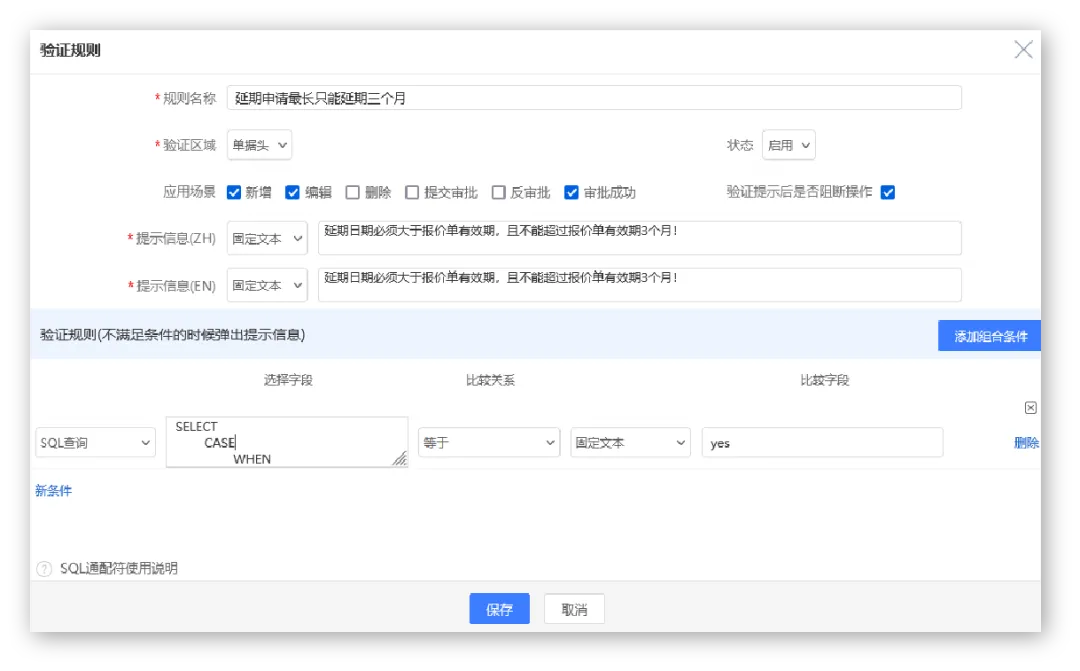
Task: Uncheck the 编辑 scenario checkbox
Action: [293, 193]
